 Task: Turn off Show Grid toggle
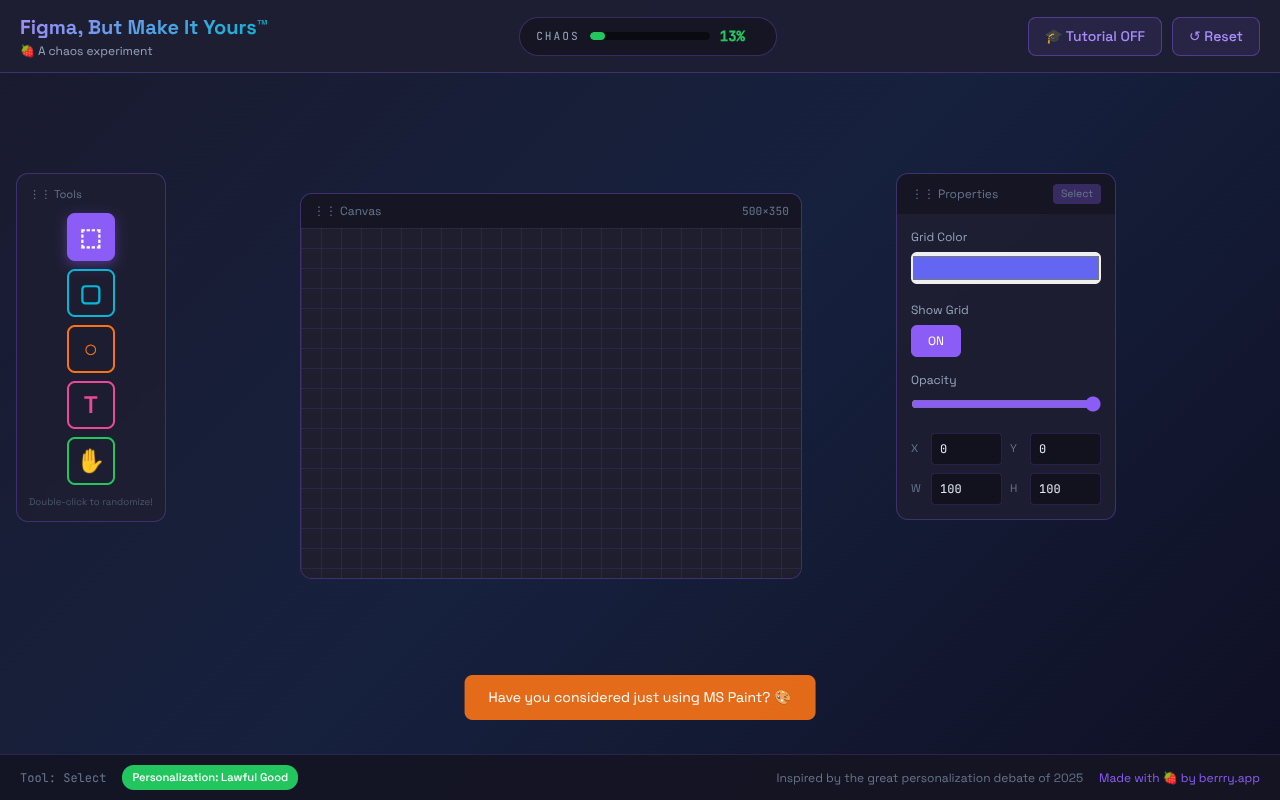tap(935, 341)
